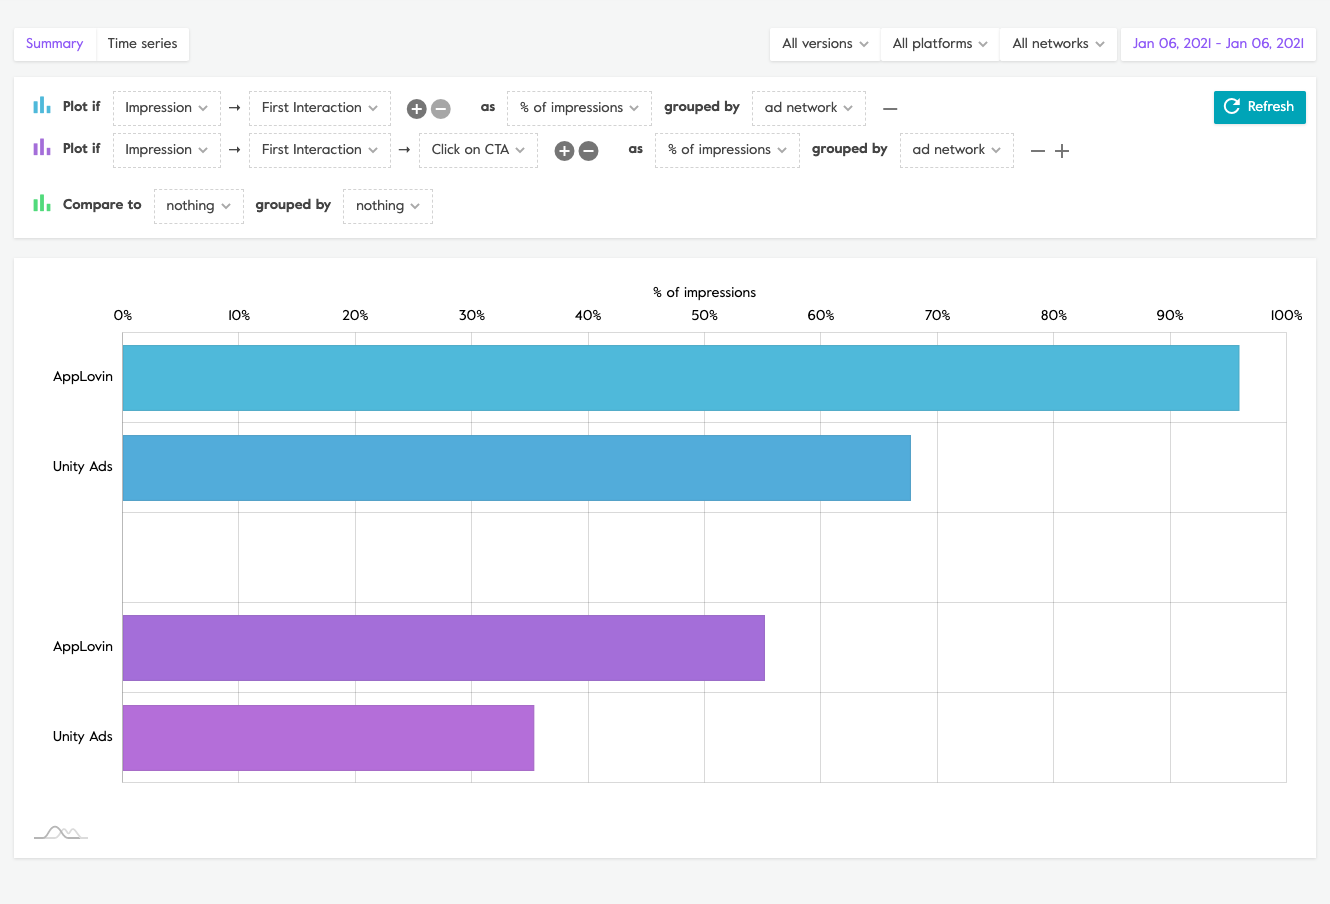Viewport: 1330px width, 904px height.
Task: Delete the first plot row with the dash icon
Action: 890,108
